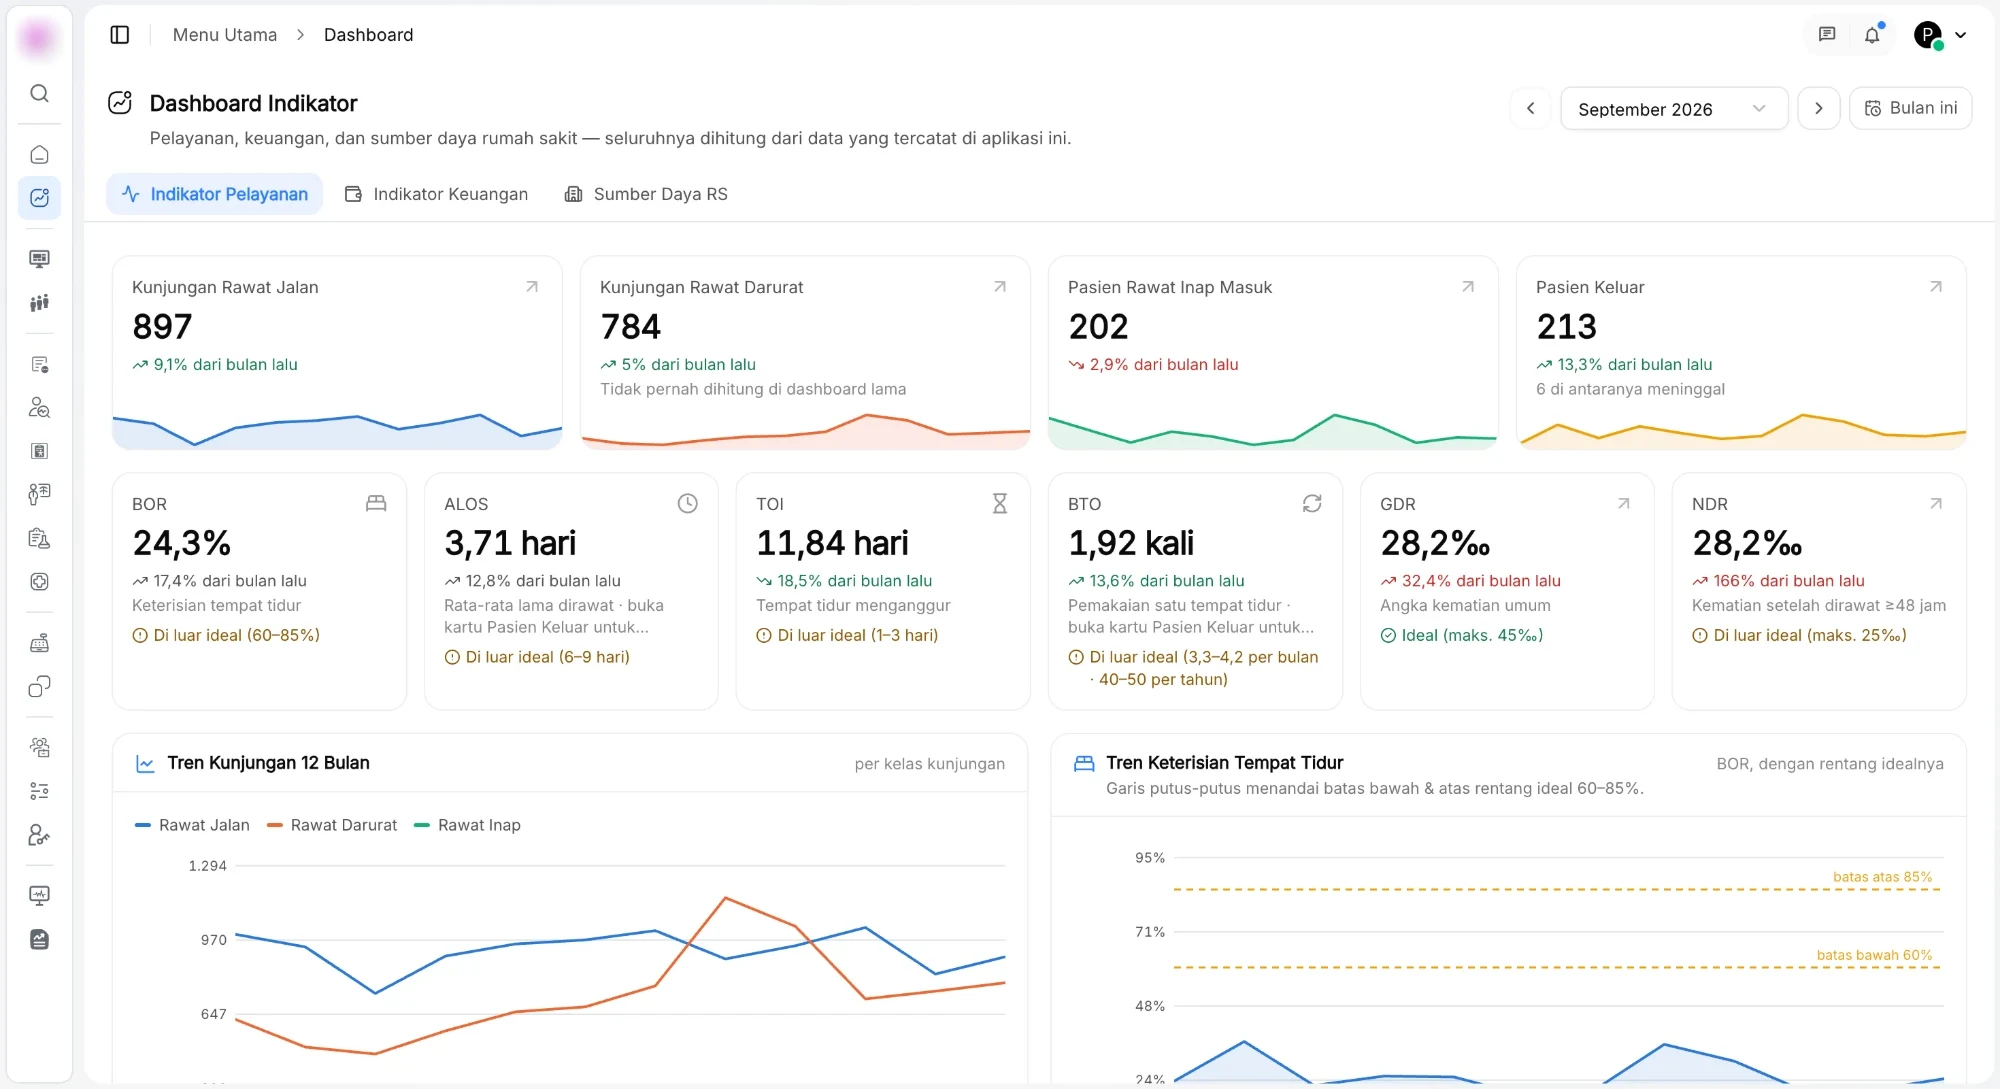The width and height of the screenshot is (2000, 1089).
Task: Open the Kunjungan Rawat Darurat detail arrow
Action: pos(1000,287)
